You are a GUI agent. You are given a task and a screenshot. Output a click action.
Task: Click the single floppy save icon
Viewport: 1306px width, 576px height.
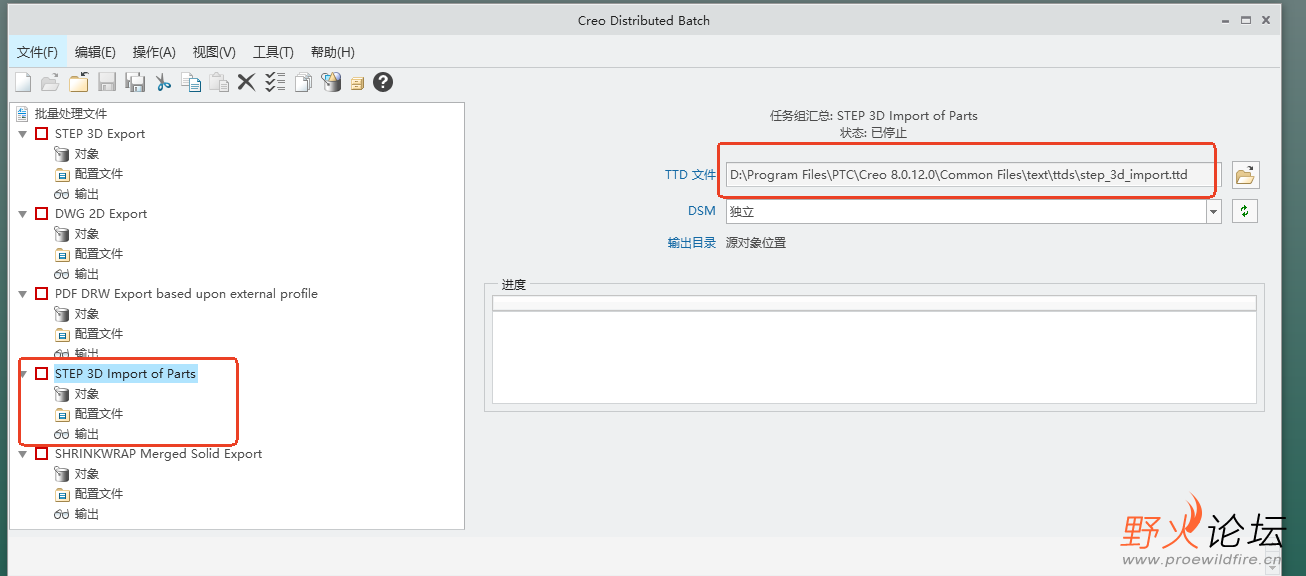(x=107, y=82)
